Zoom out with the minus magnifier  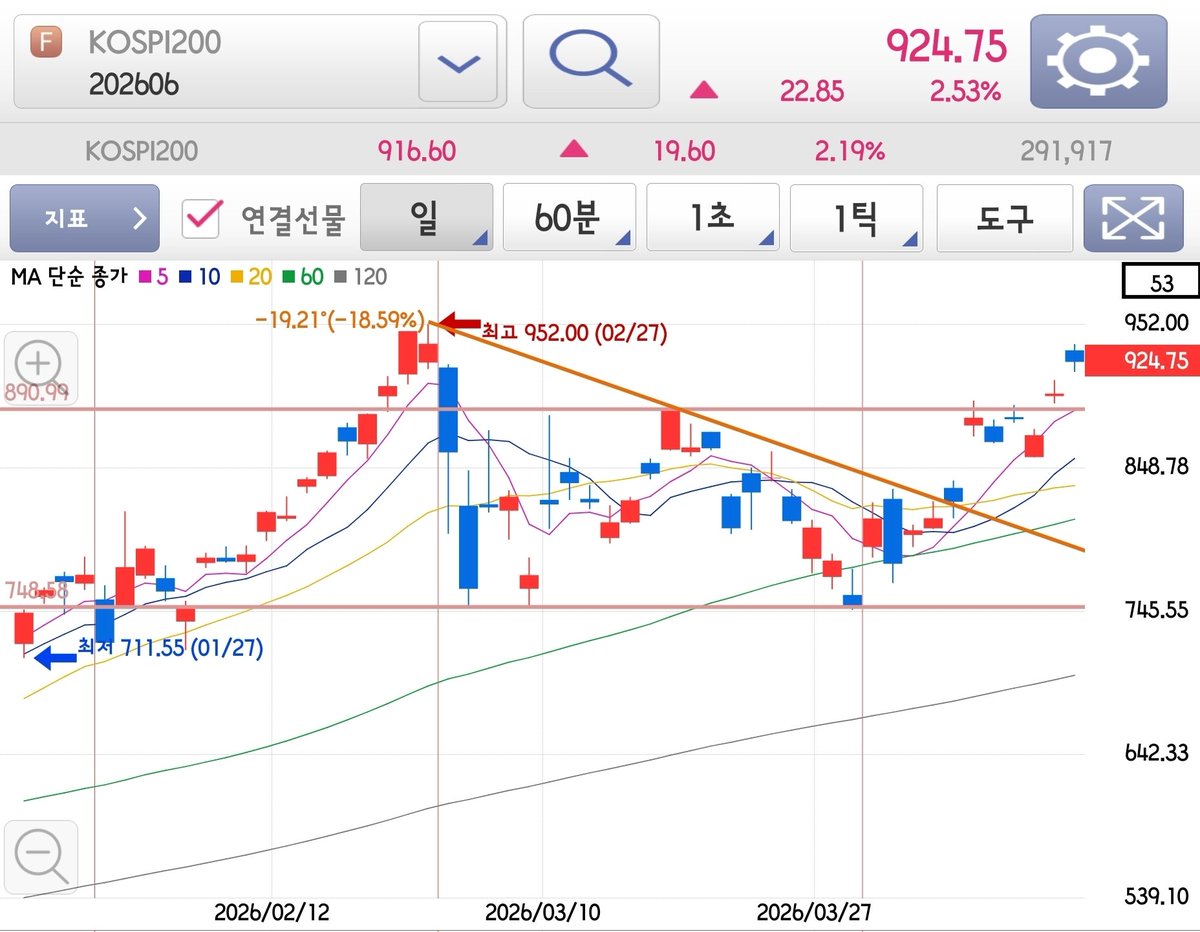coord(40,856)
